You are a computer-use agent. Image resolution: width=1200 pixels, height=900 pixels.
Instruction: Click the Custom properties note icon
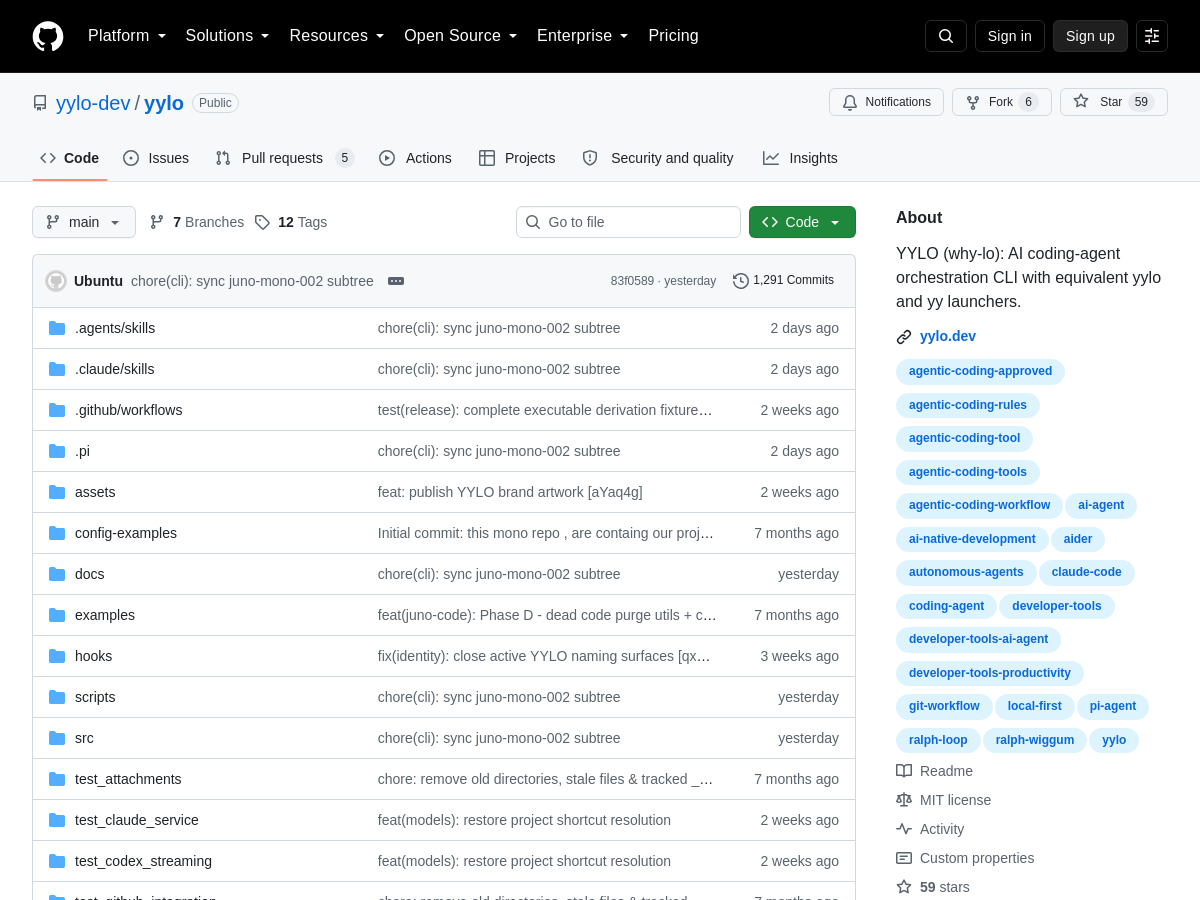(x=904, y=858)
